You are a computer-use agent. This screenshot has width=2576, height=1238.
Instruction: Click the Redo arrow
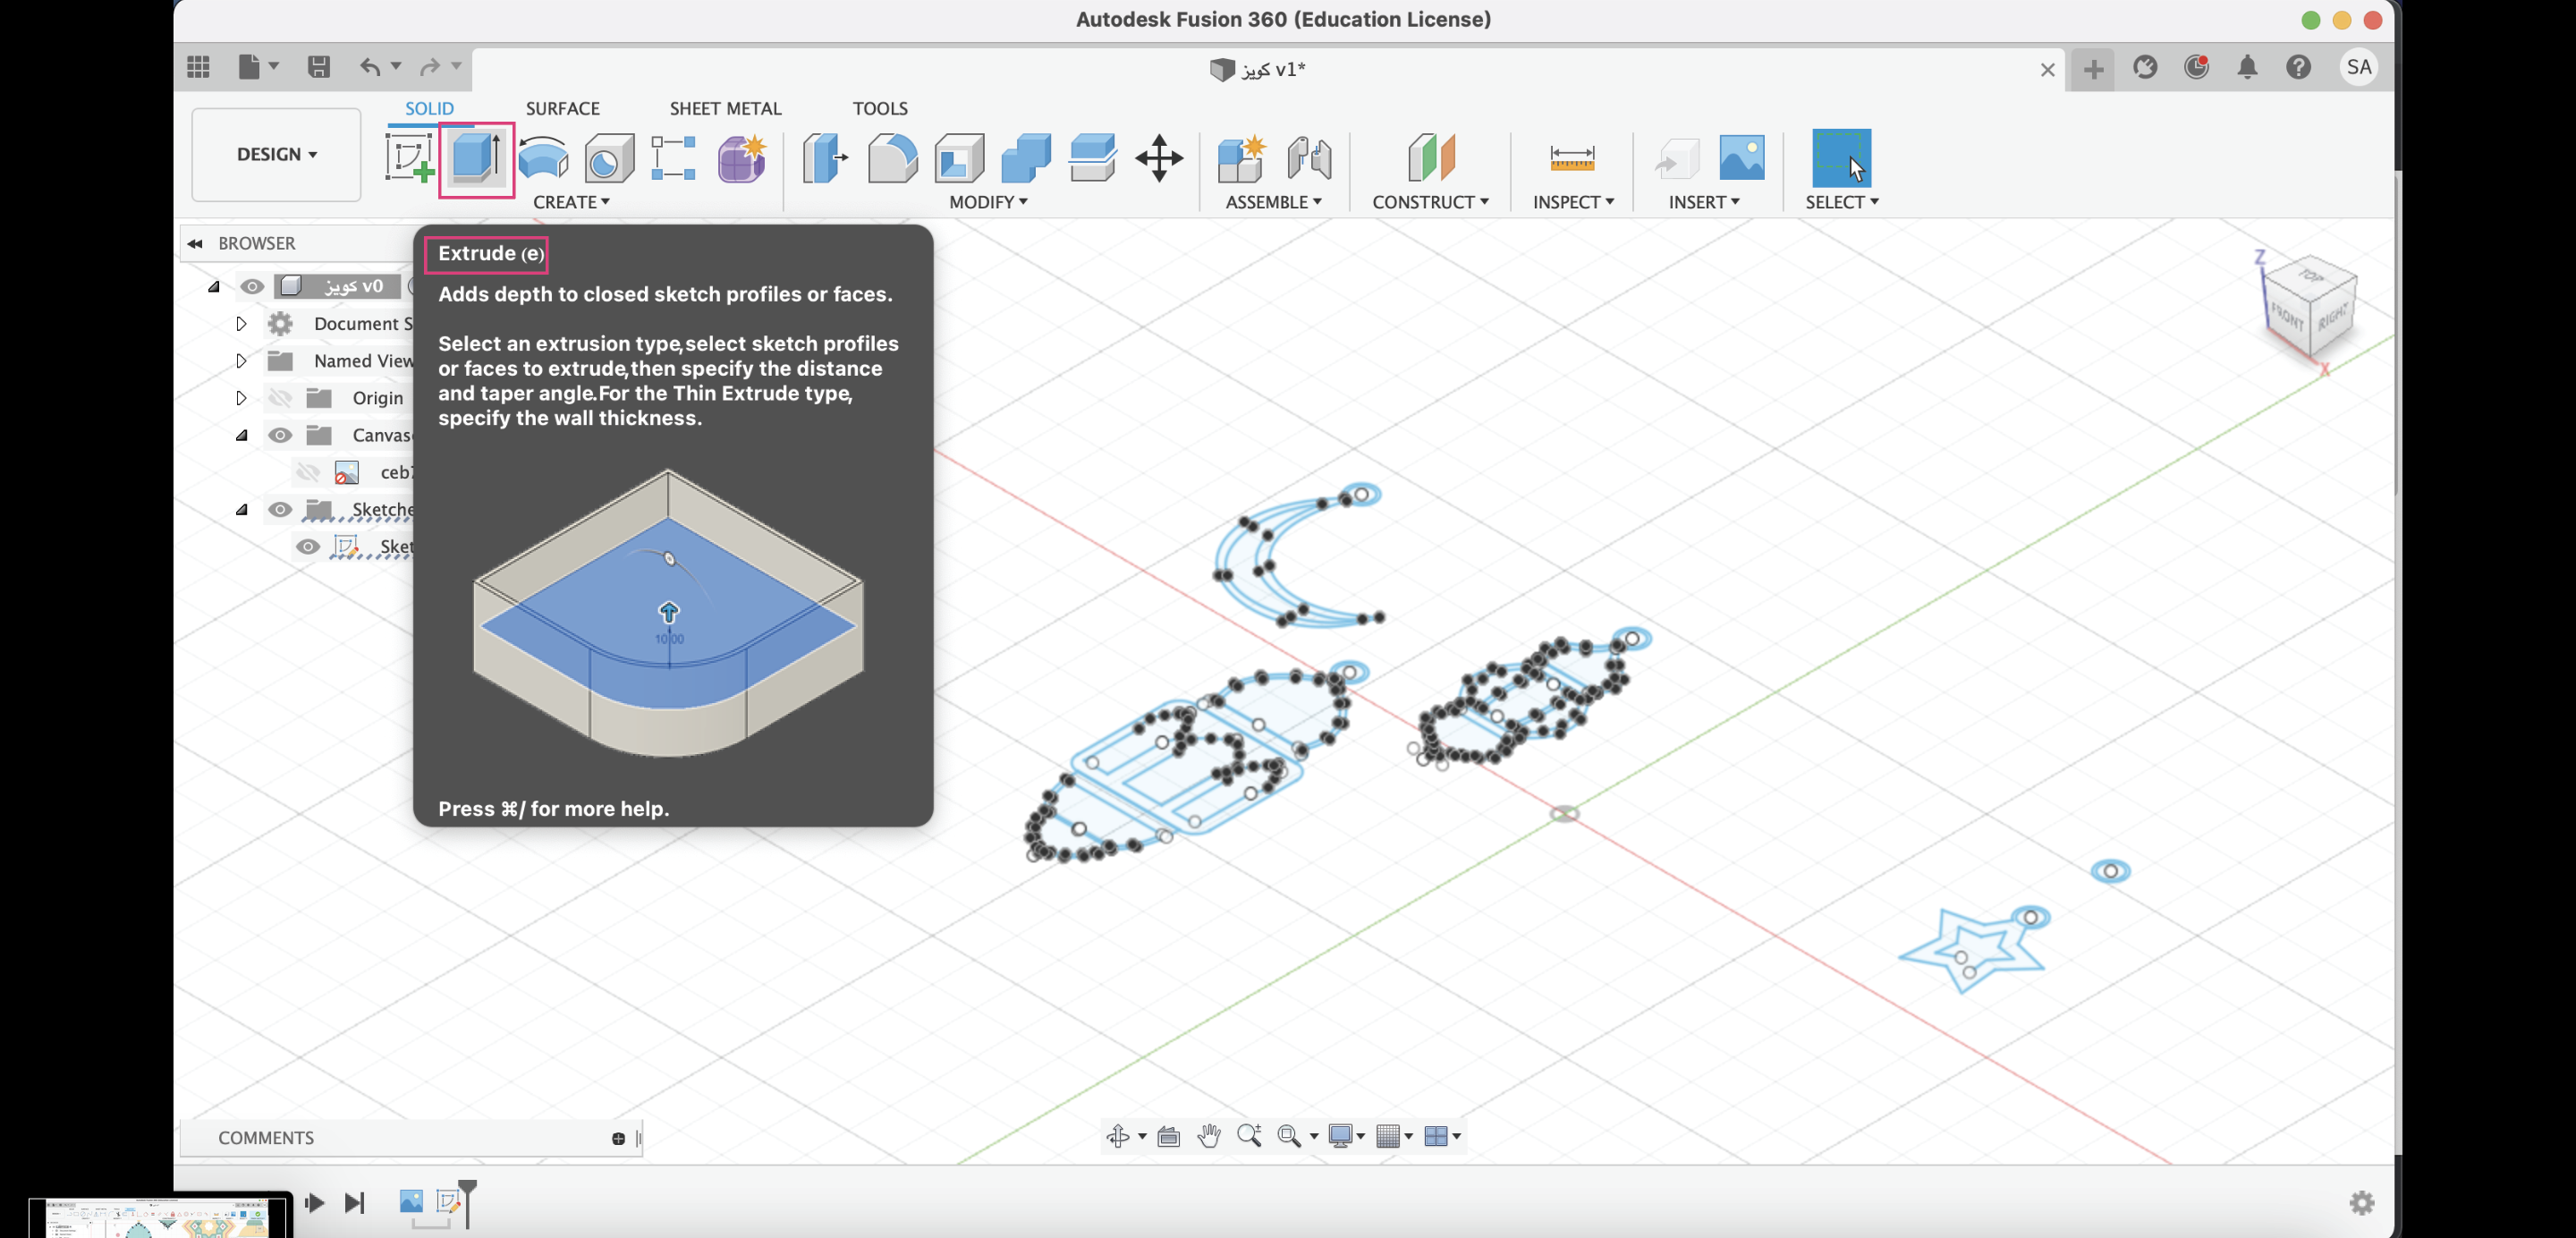click(x=430, y=67)
